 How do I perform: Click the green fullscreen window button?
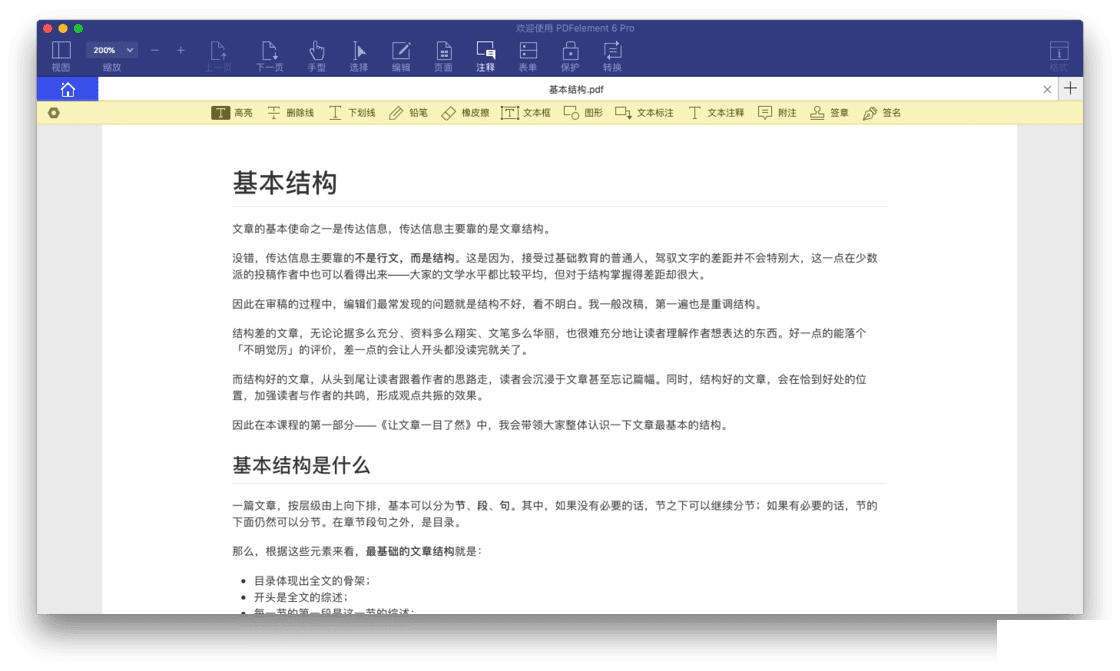79,29
